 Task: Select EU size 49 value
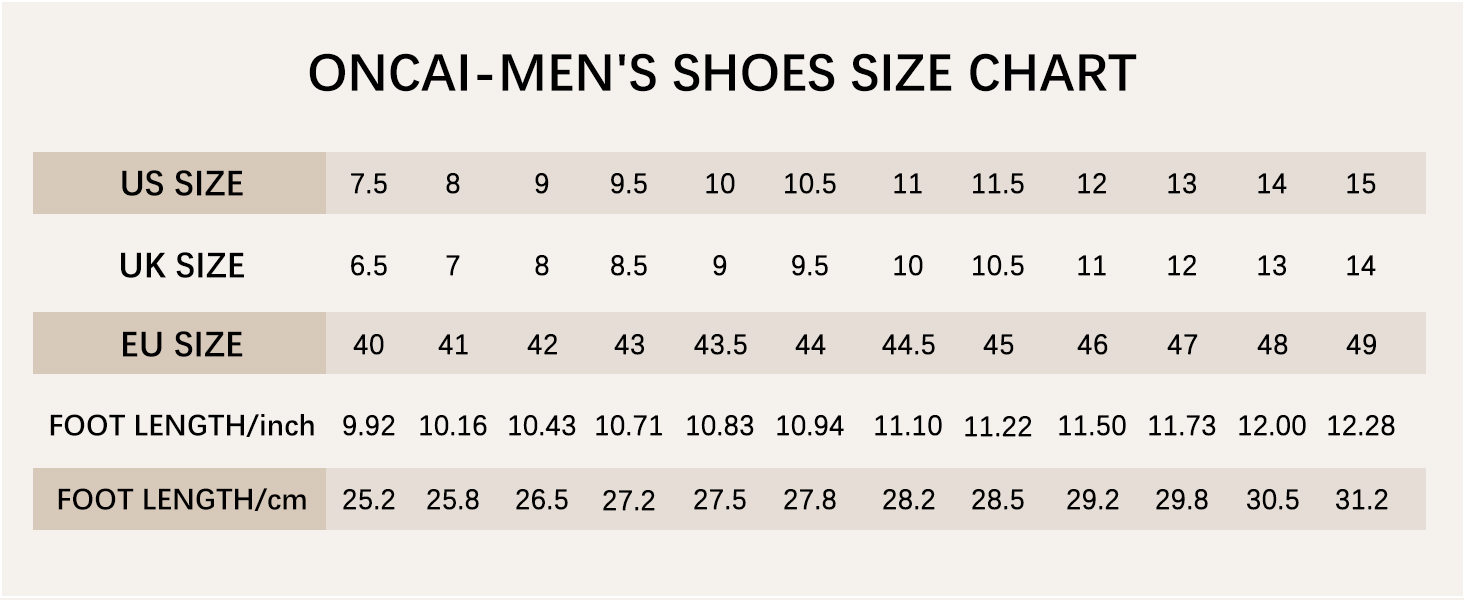(1360, 345)
